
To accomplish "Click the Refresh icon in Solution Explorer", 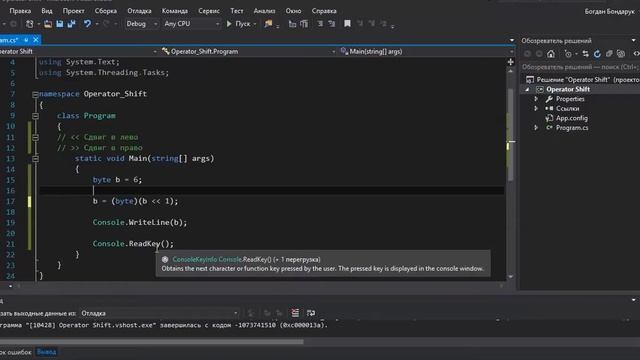I will (x=597, y=53).
